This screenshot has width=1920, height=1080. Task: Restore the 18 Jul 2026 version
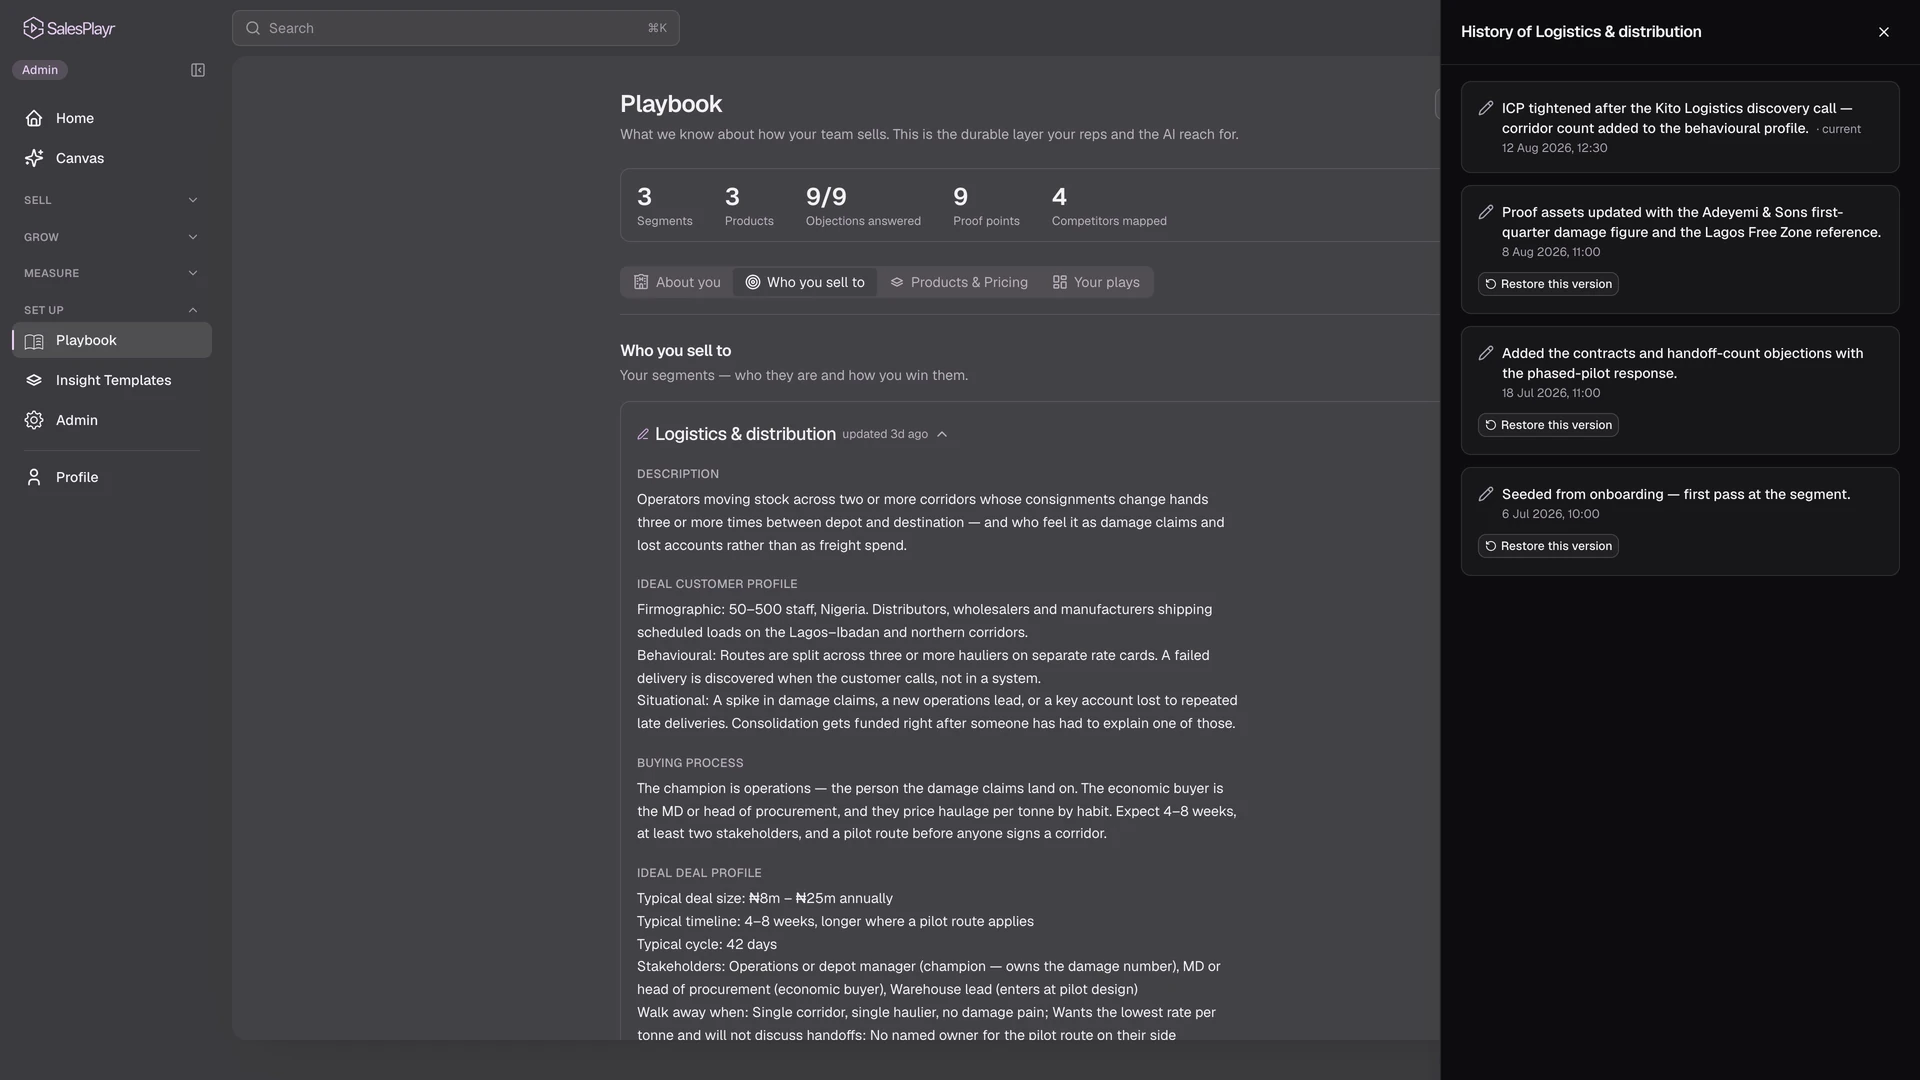pos(1548,425)
